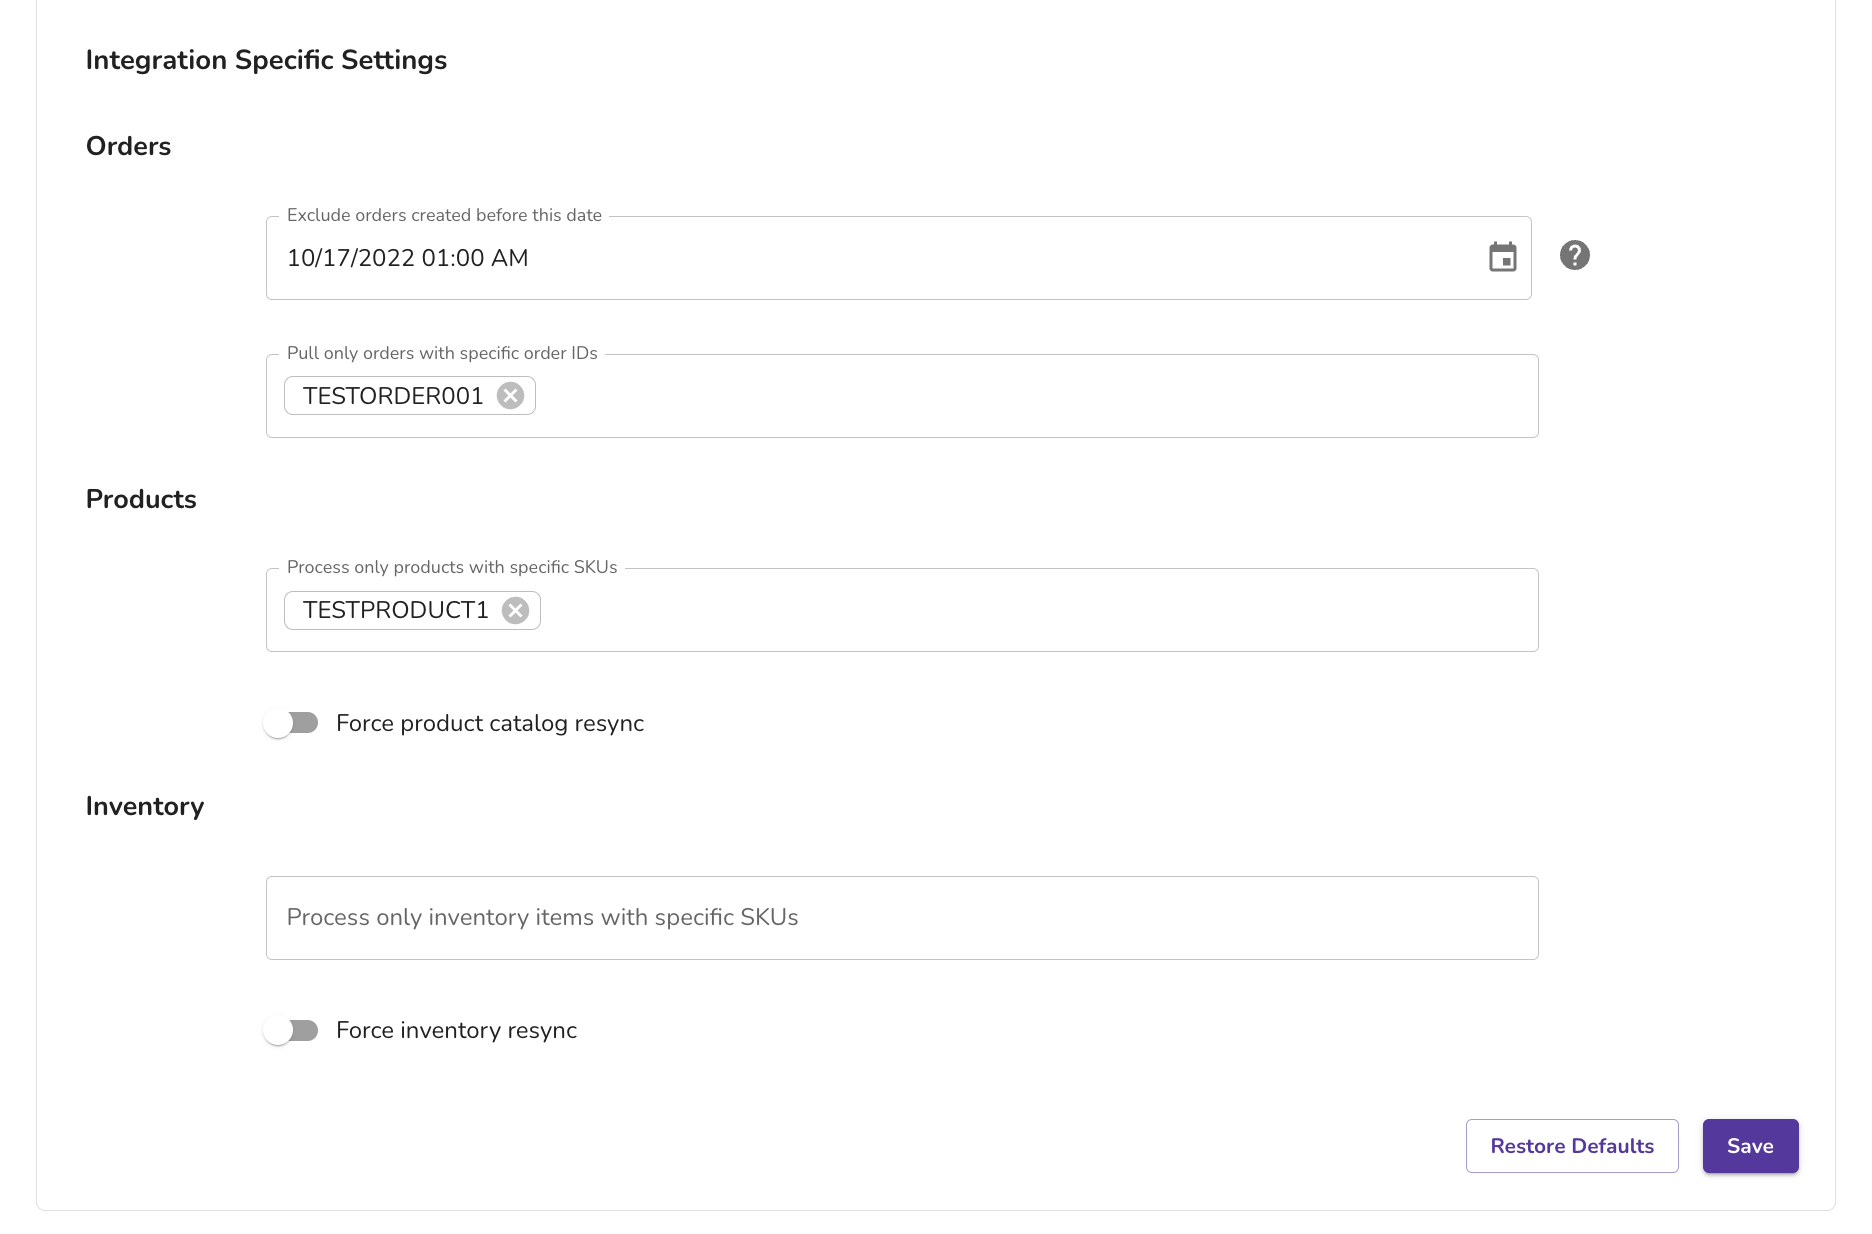This screenshot has height=1234, width=1872.
Task: Click the Integration Specific Settings heading
Action: (x=266, y=60)
